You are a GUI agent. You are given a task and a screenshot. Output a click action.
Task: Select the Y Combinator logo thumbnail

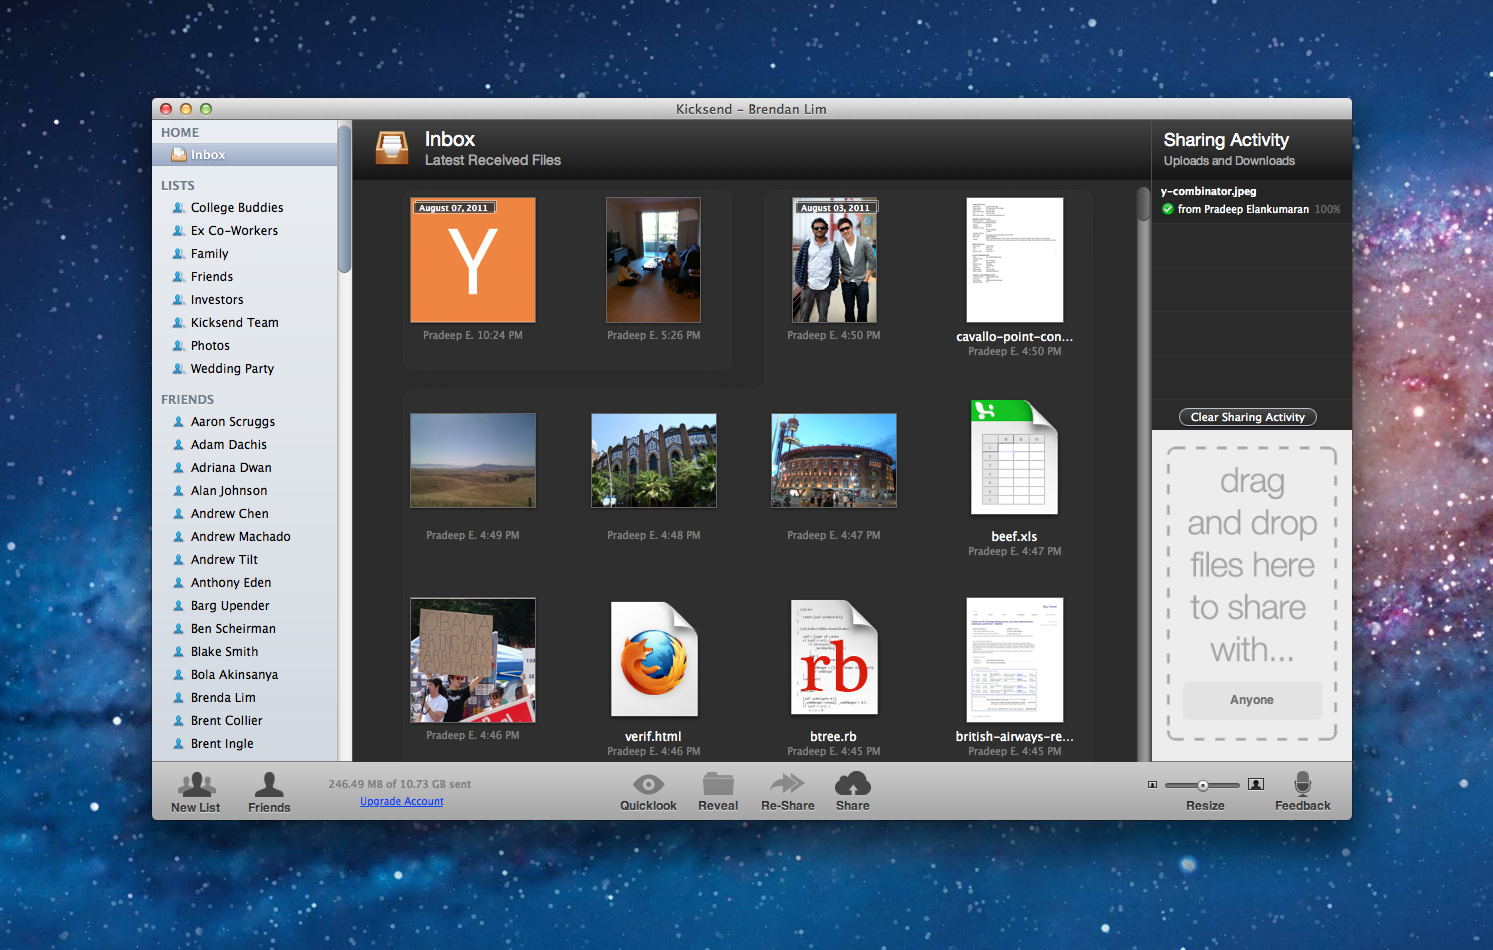[x=473, y=260]
